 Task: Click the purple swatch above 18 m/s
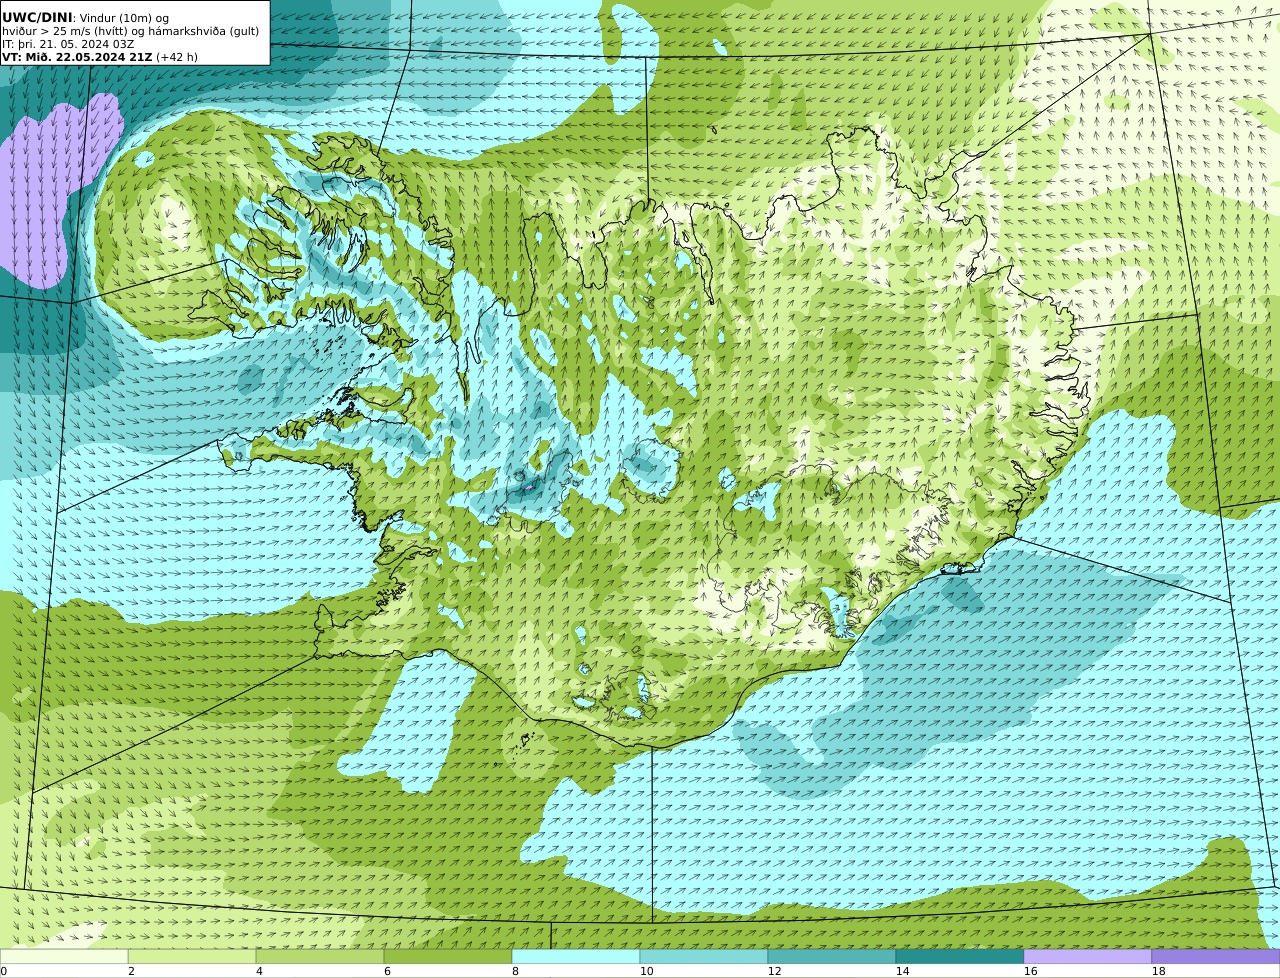(x=1216, y=957)
